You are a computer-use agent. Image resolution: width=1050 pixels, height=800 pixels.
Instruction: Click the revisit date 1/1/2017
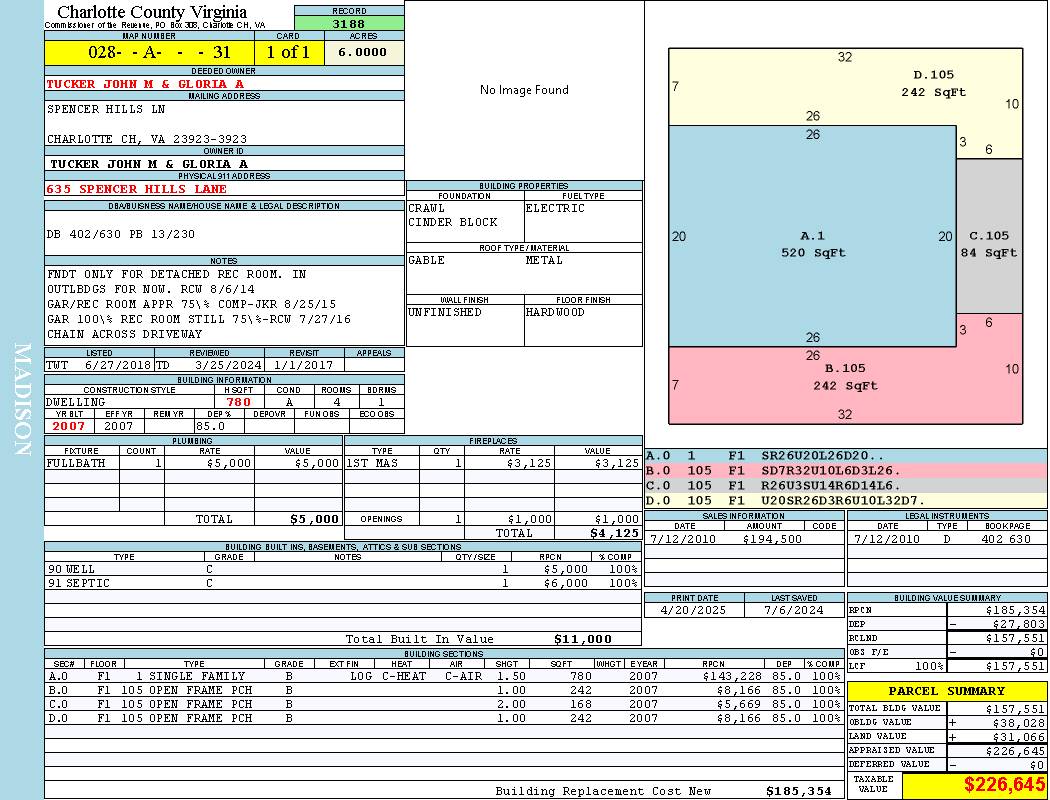303,366
